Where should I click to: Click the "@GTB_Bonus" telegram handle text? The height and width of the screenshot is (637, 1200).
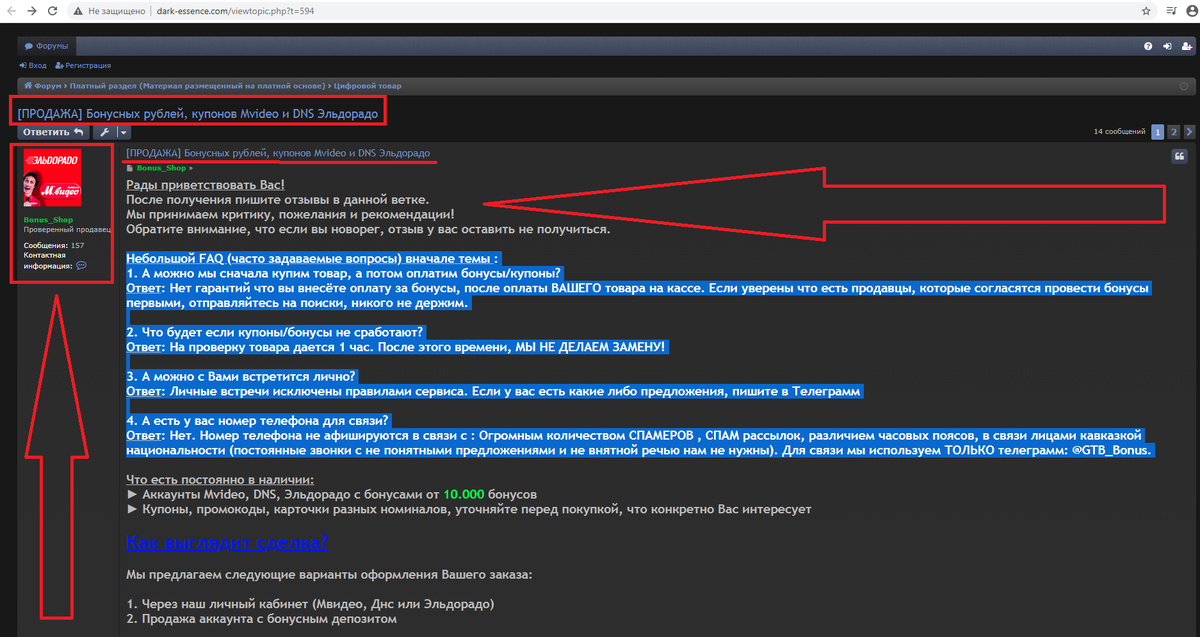1110,450
